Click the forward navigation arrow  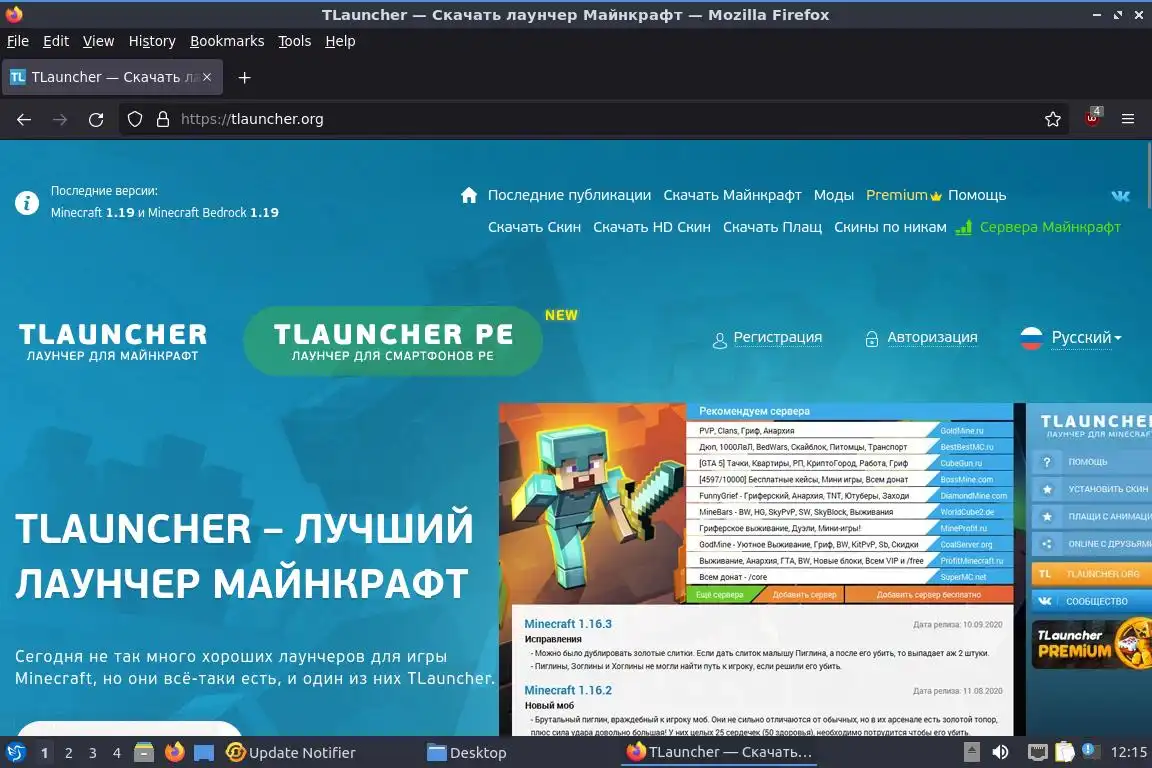(x=60, y=119)
